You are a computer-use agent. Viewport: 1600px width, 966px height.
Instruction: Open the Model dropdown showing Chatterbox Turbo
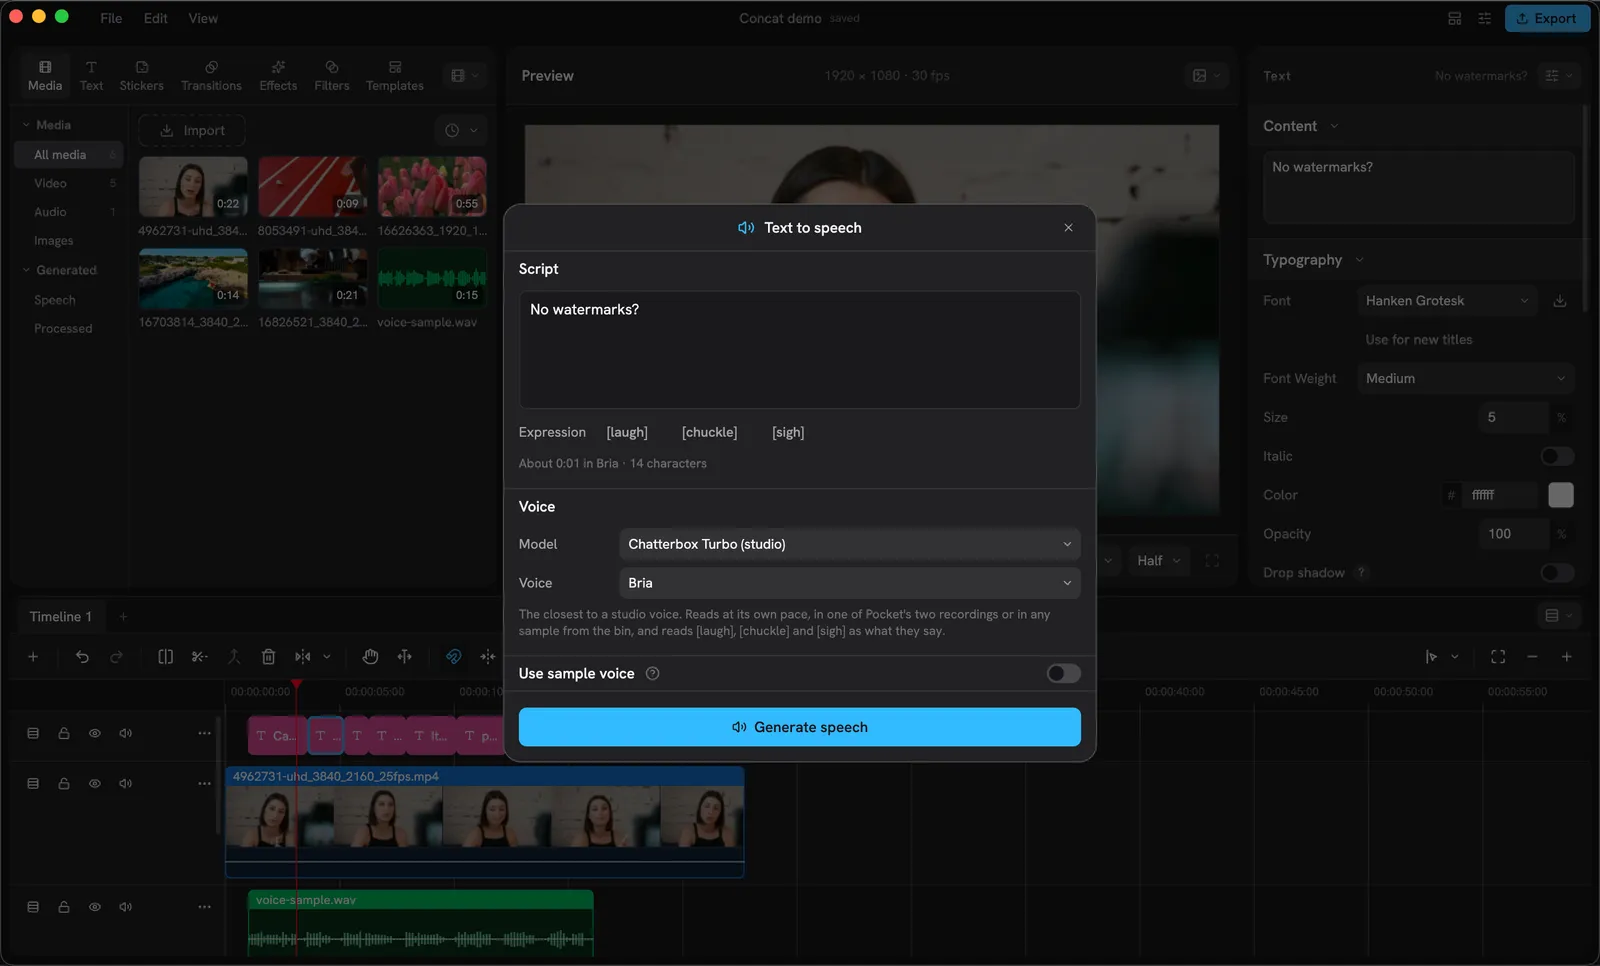849,544
